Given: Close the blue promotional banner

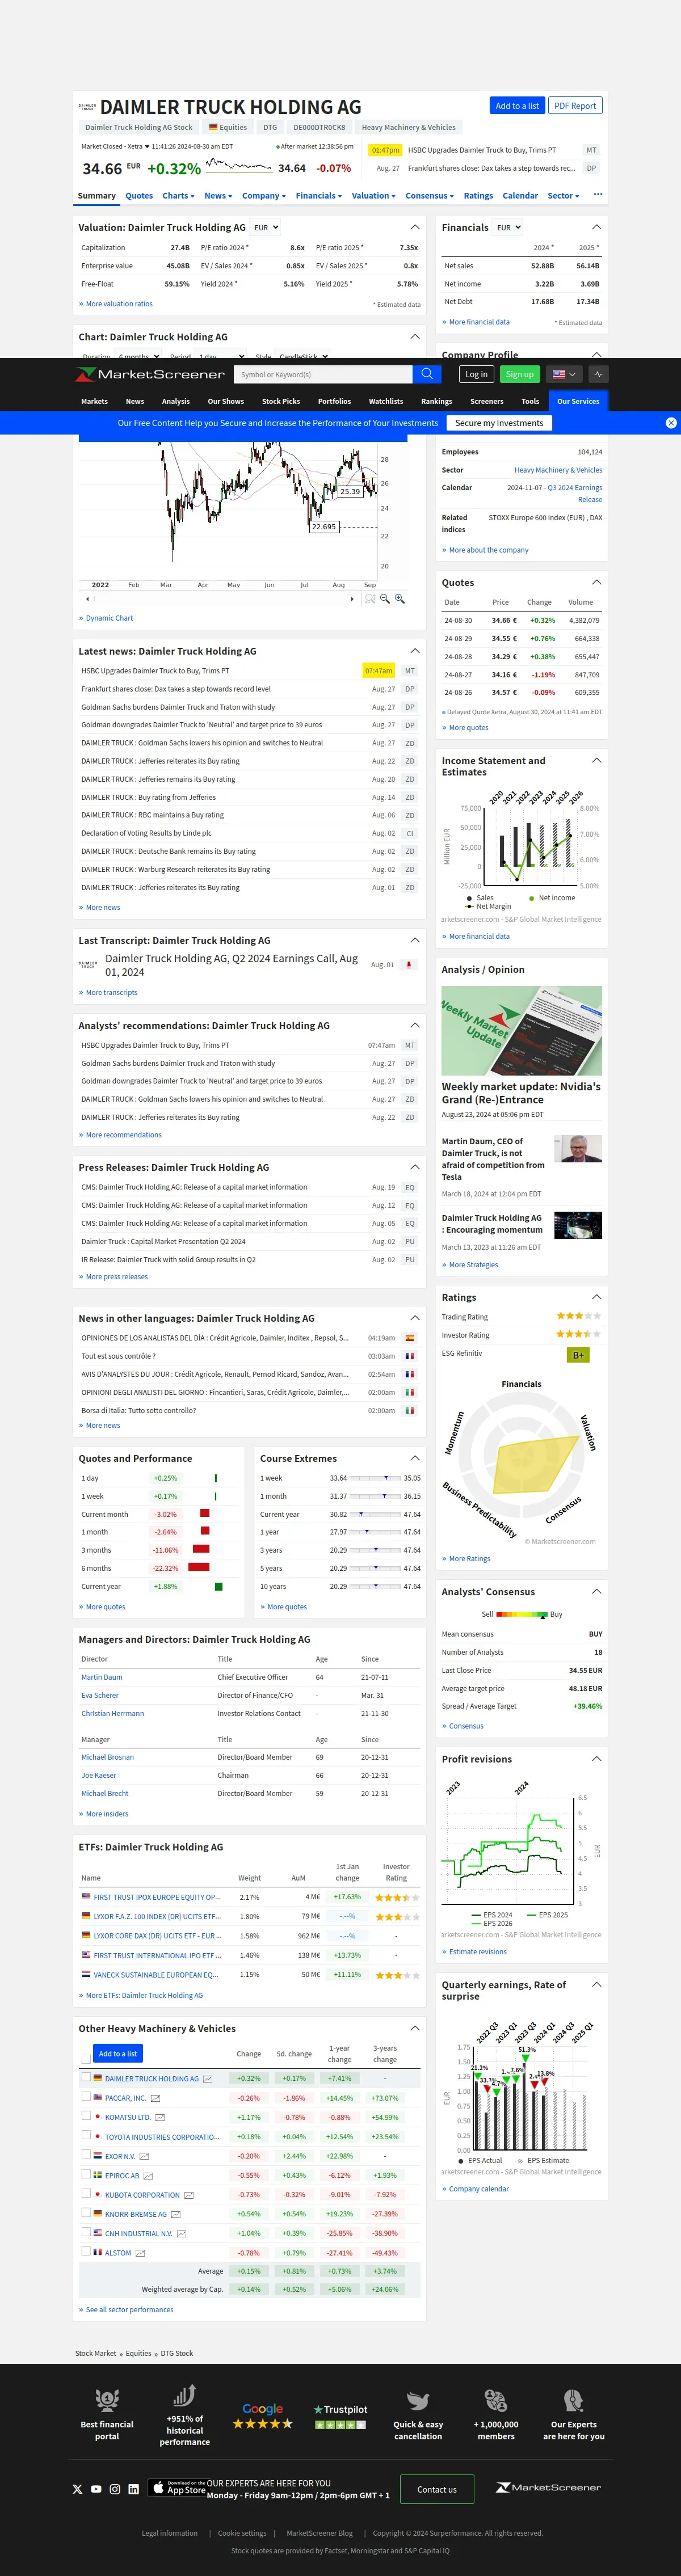Looking at the screenshot, I should coord(671,423).
